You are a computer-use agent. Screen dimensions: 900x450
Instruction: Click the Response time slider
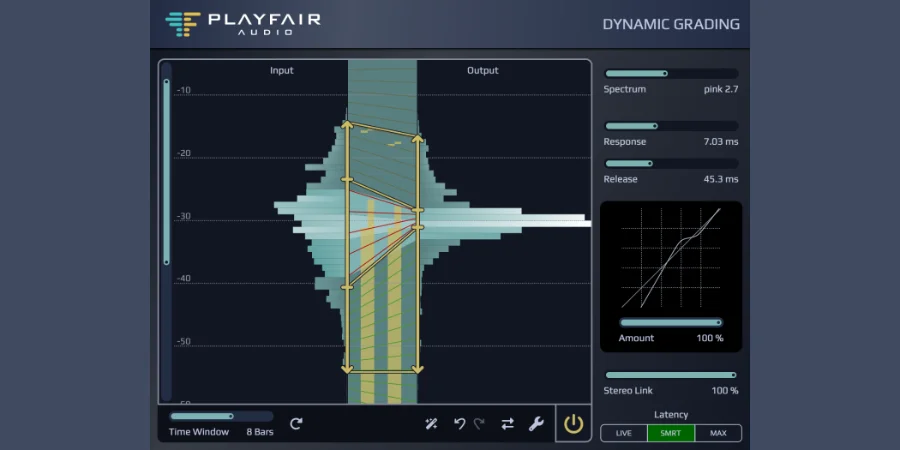671,126
